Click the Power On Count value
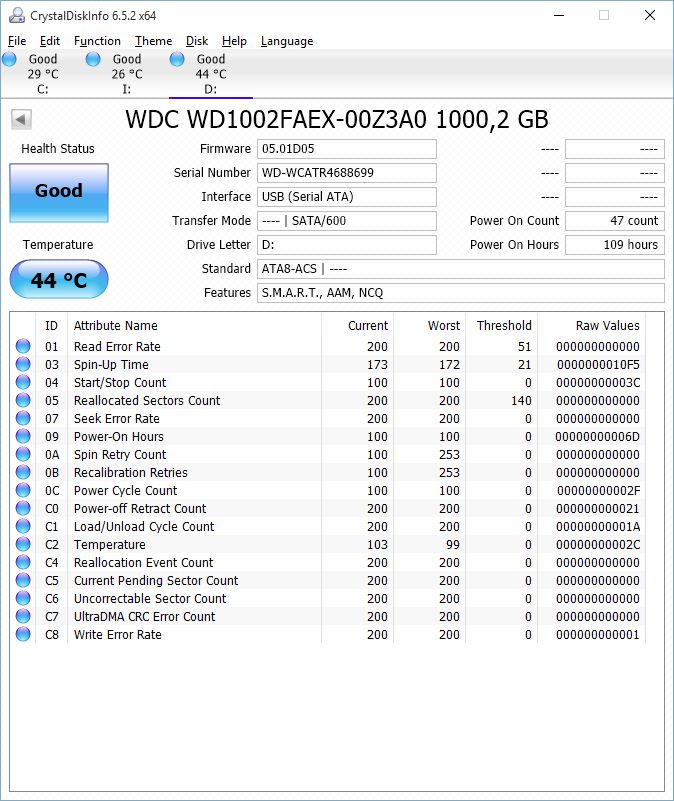This screenshot has width=674, height=801. 615,221
